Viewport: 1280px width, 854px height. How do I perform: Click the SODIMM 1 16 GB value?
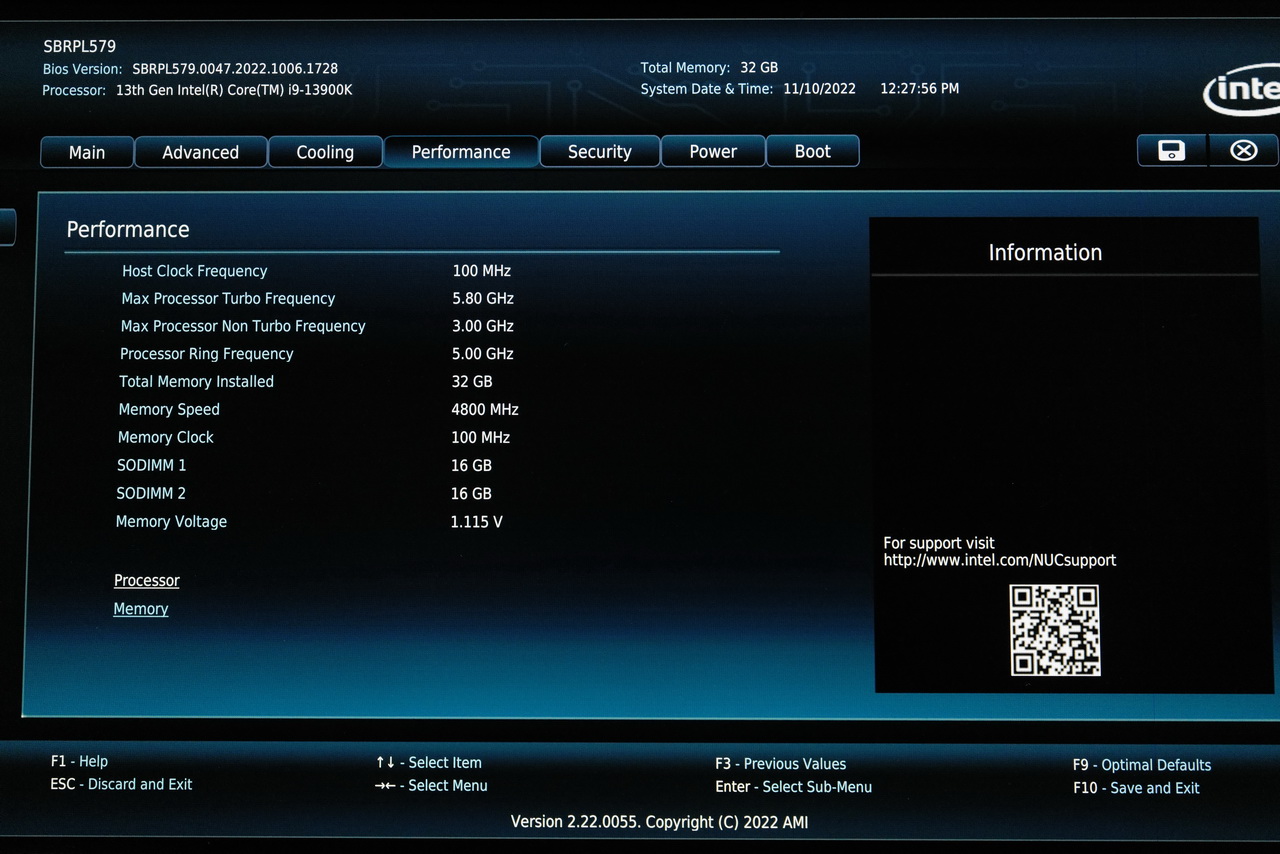point(471,465)
